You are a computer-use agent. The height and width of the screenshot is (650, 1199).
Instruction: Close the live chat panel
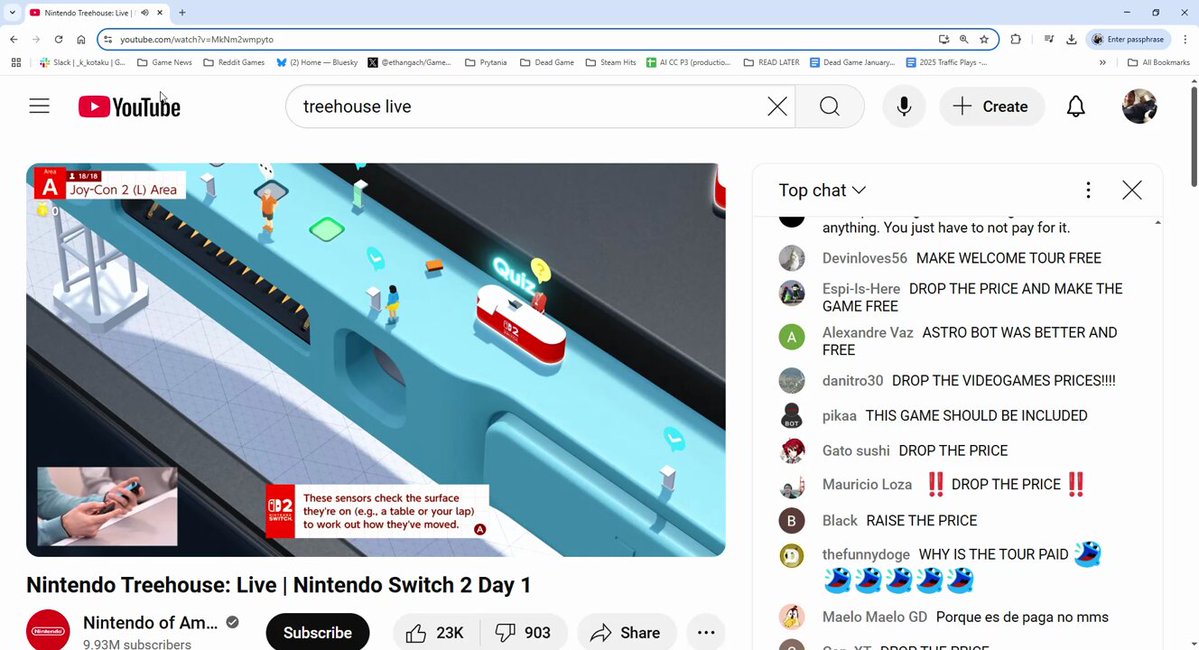tap(1132, 190)
